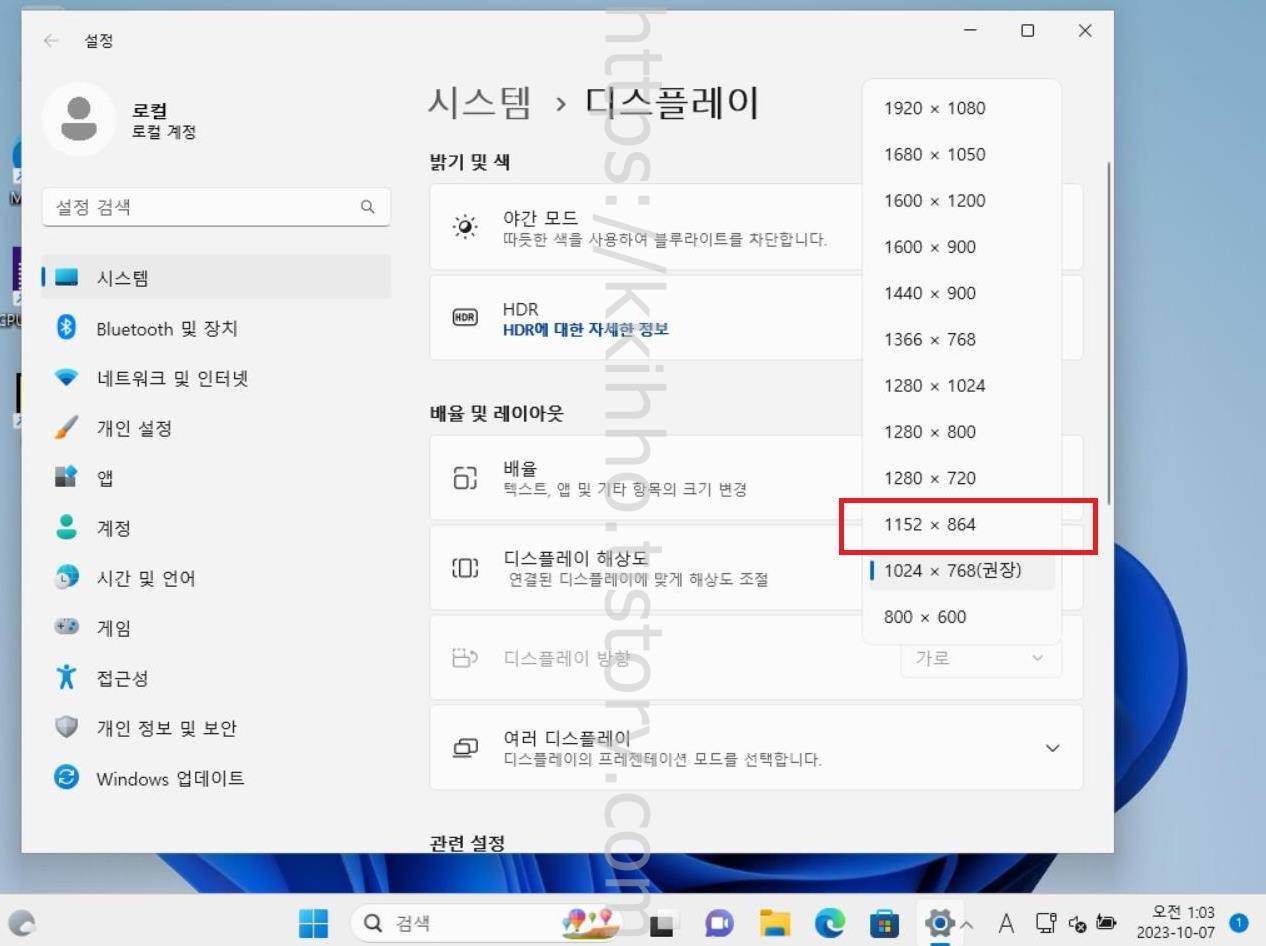Open the notification badge showing 1
The height and width of the screenshot is (946, 1266).
point(1239,922)
